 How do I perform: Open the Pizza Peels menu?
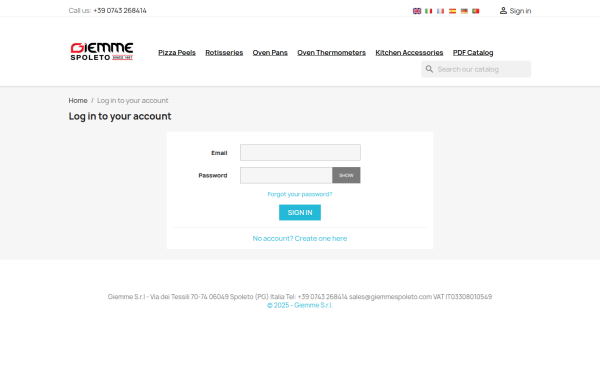[x=177, y=53]
